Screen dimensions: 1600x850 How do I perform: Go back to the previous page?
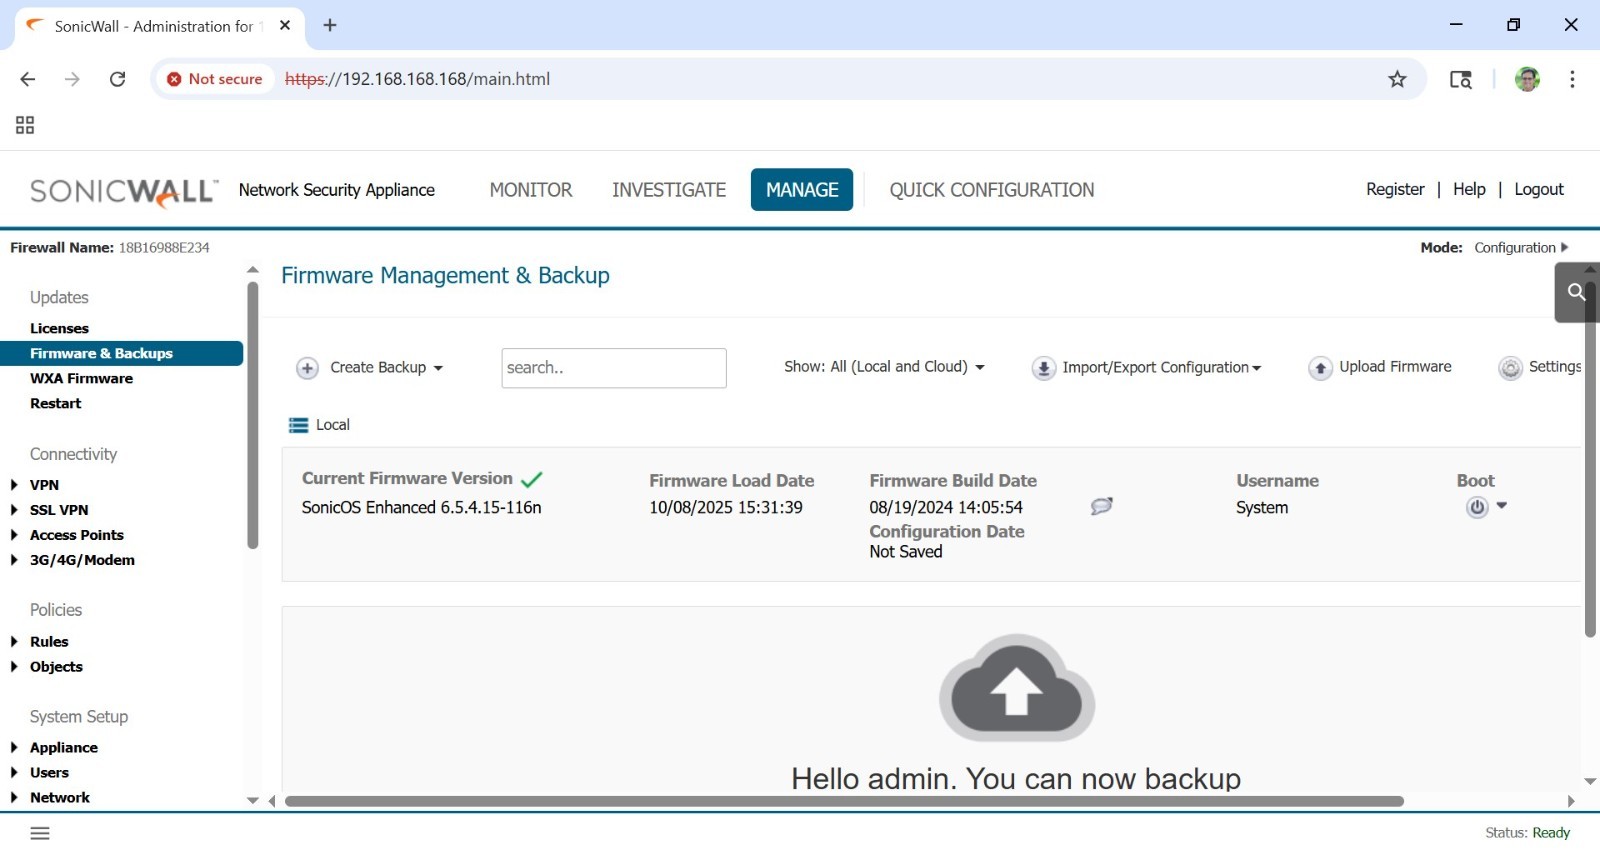click(28, 79)
